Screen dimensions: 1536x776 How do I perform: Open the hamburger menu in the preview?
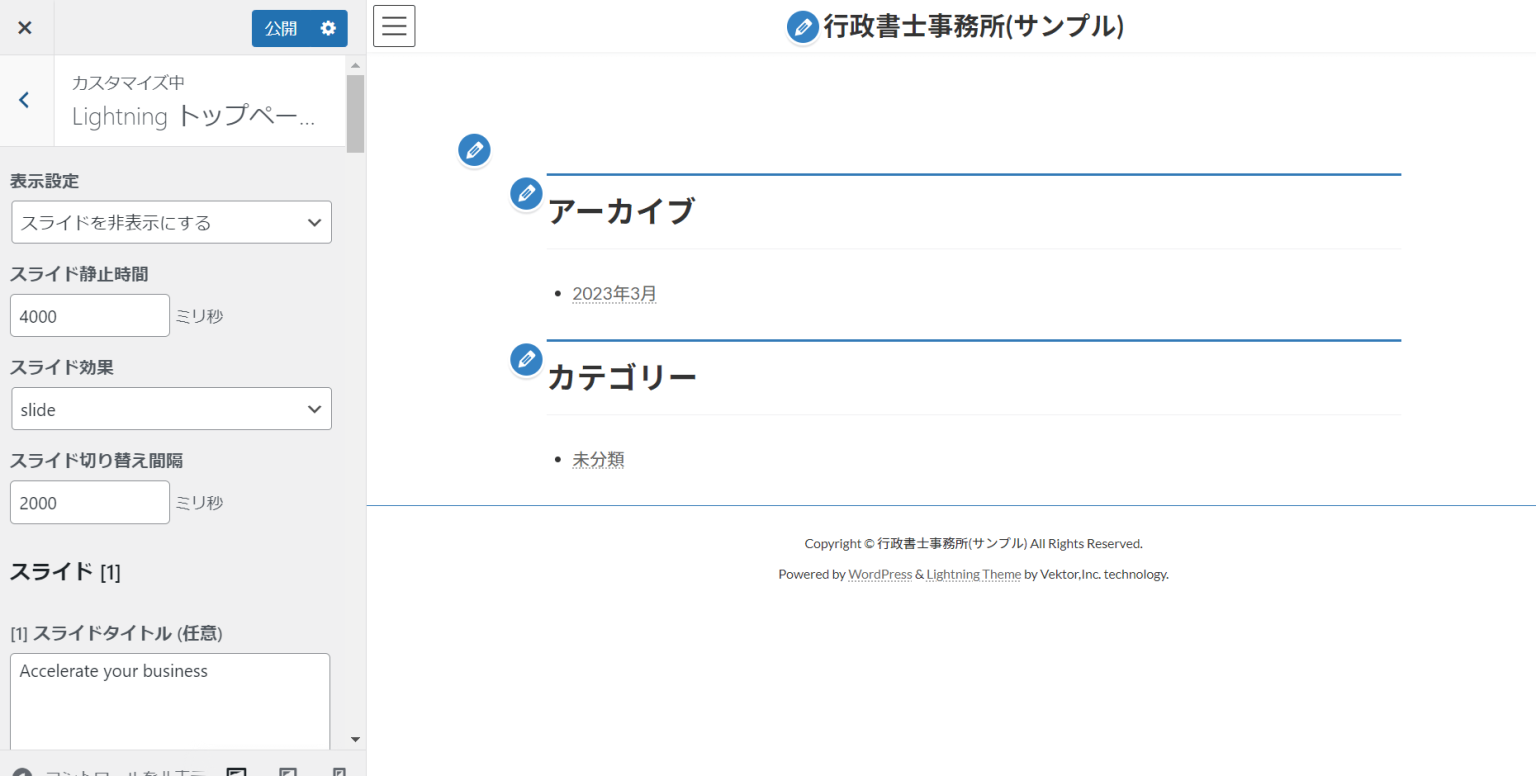click(x=394, y=26)
